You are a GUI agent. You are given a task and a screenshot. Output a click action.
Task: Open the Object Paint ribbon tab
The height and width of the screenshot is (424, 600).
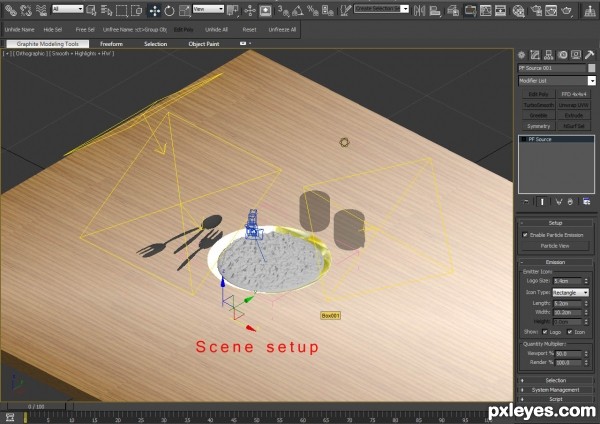(x=204, y=44)
